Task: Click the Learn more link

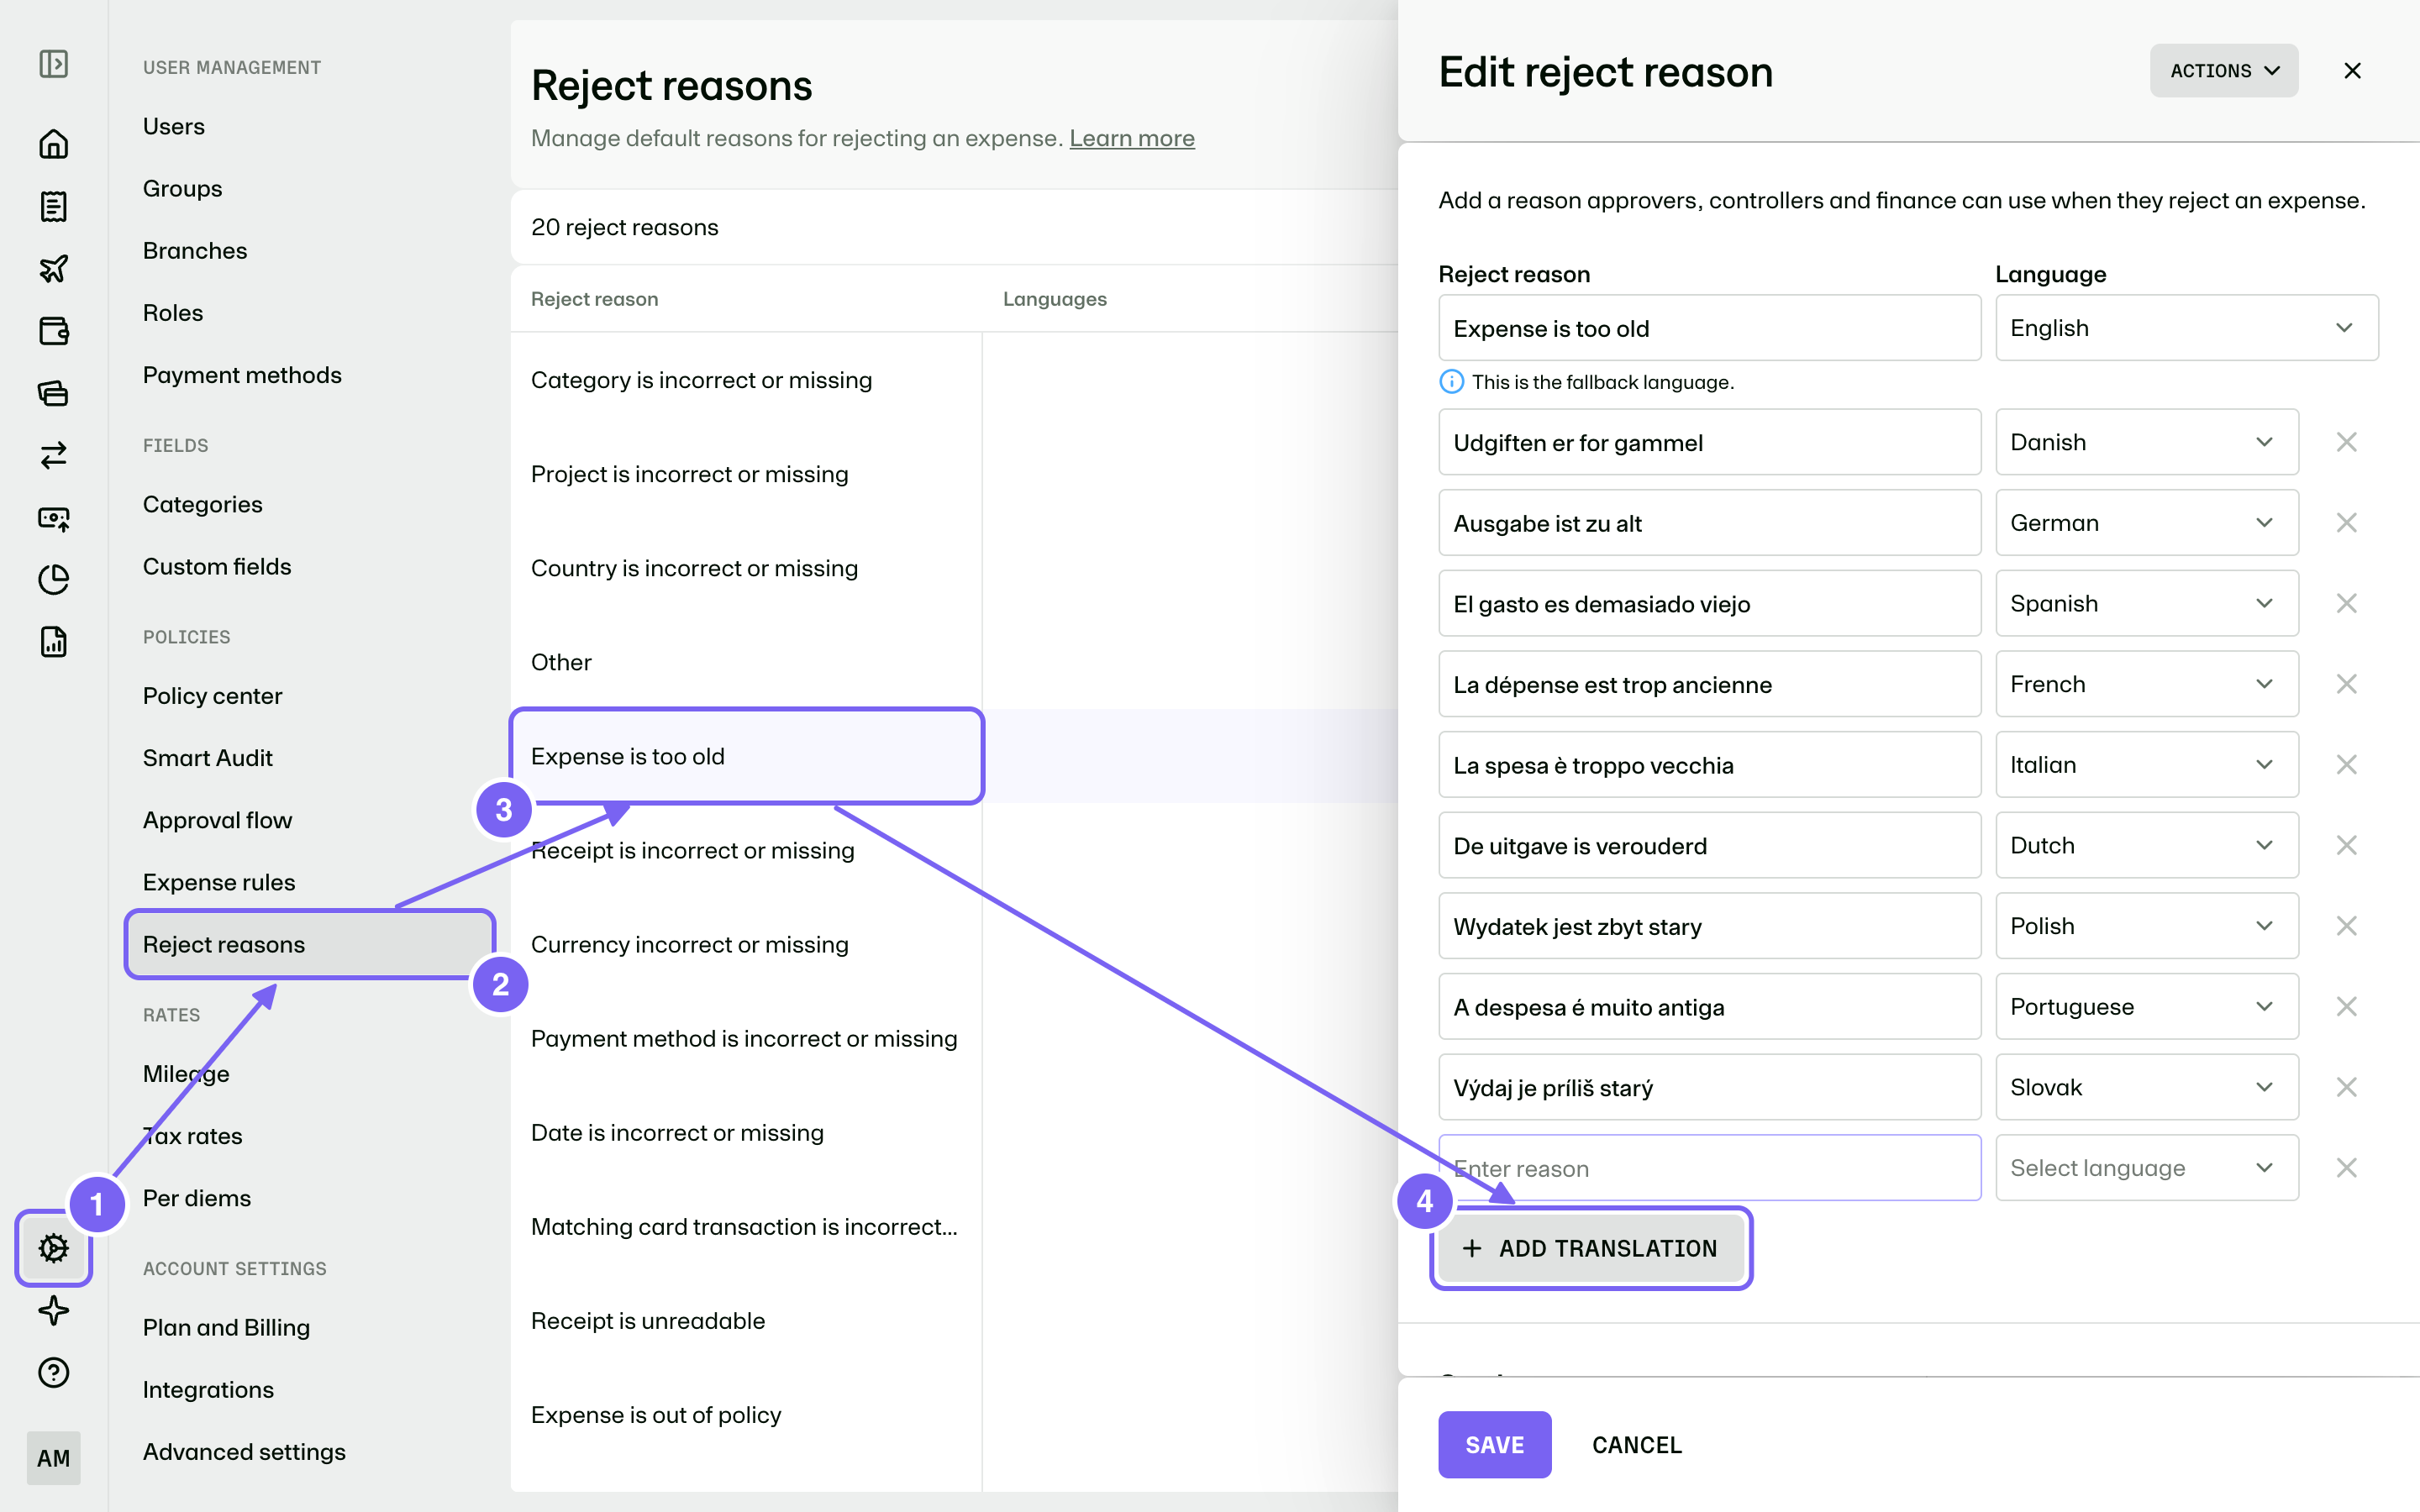Action: pyautogui.click(x=1132, y=138)
